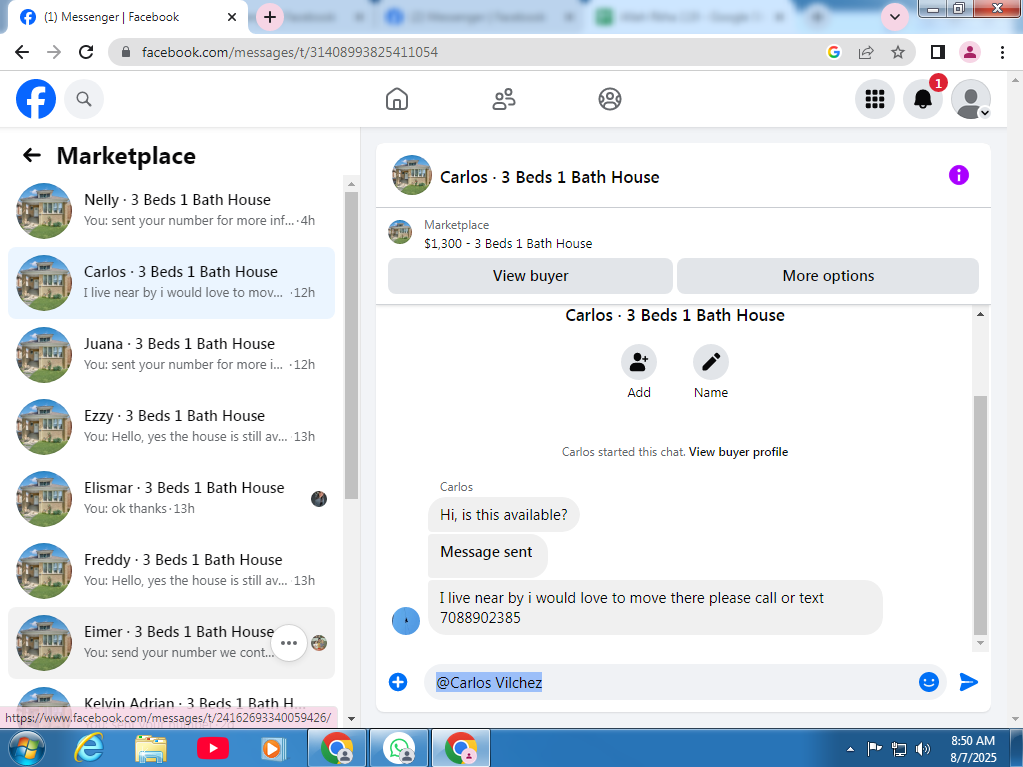Send the message with the arrow icon

coord(969,682)
